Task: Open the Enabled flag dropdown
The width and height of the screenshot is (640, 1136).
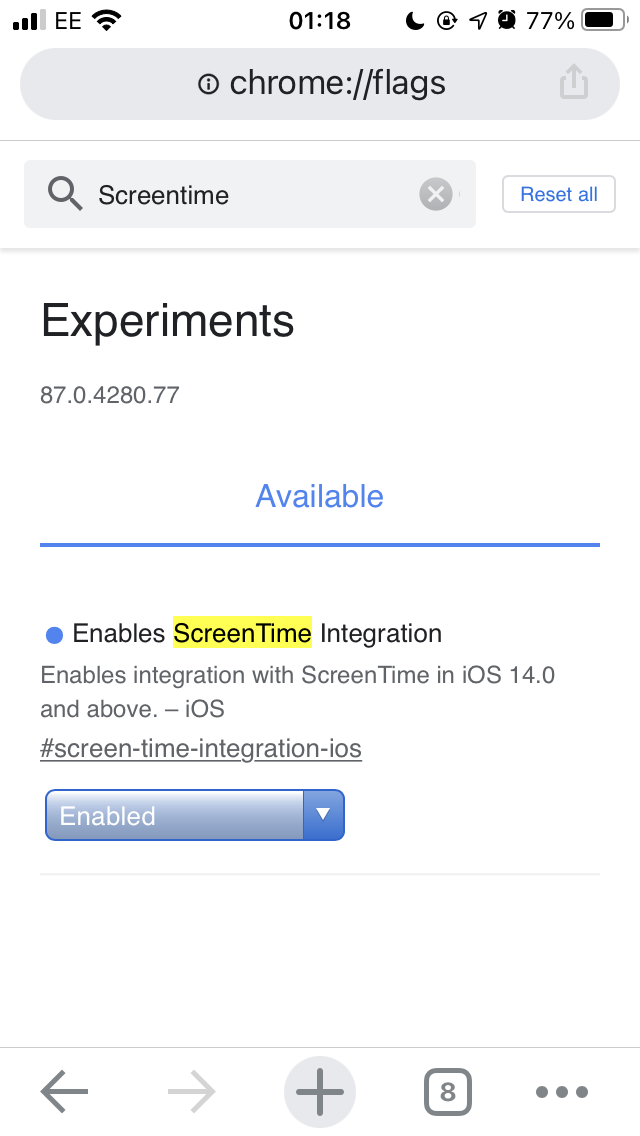Action: coord(175,815)
